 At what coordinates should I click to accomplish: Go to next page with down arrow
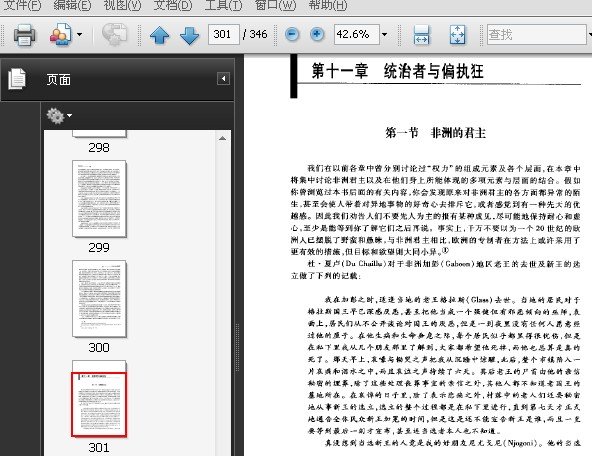click(190, 35)
